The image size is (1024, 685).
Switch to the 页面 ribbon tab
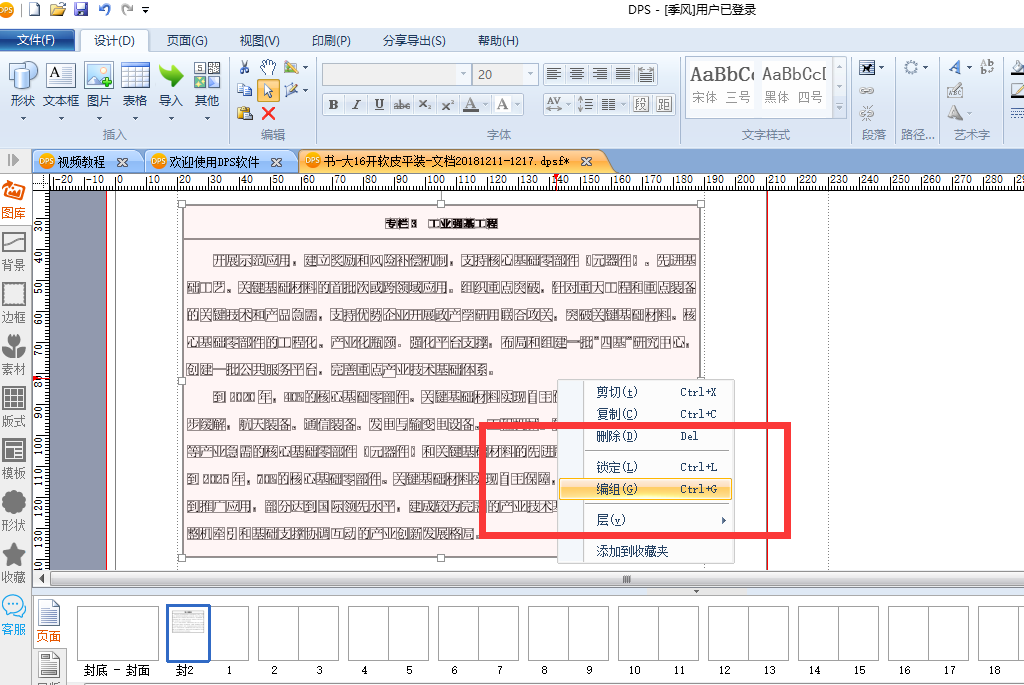pyautogui.click(x=187, y=40)
